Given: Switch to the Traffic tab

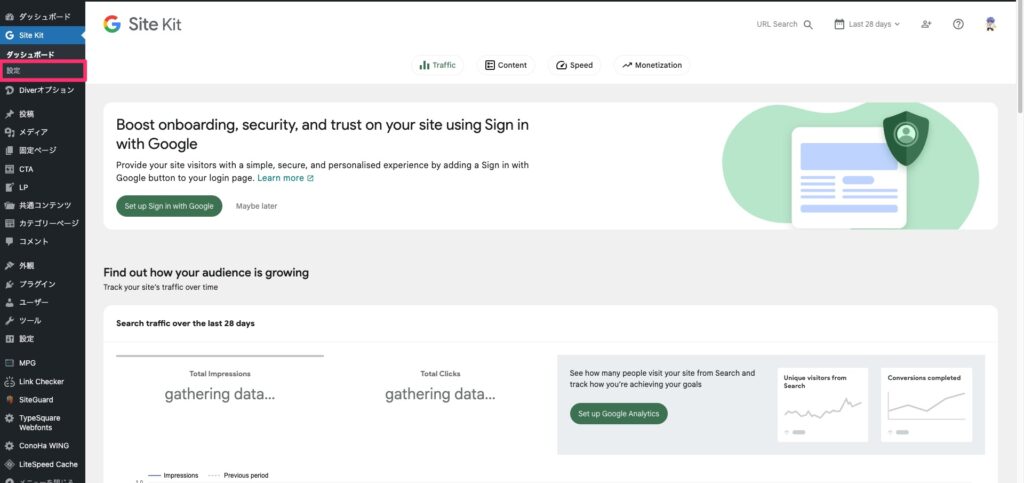Looking at the screenshot, I should coord(438,65).
